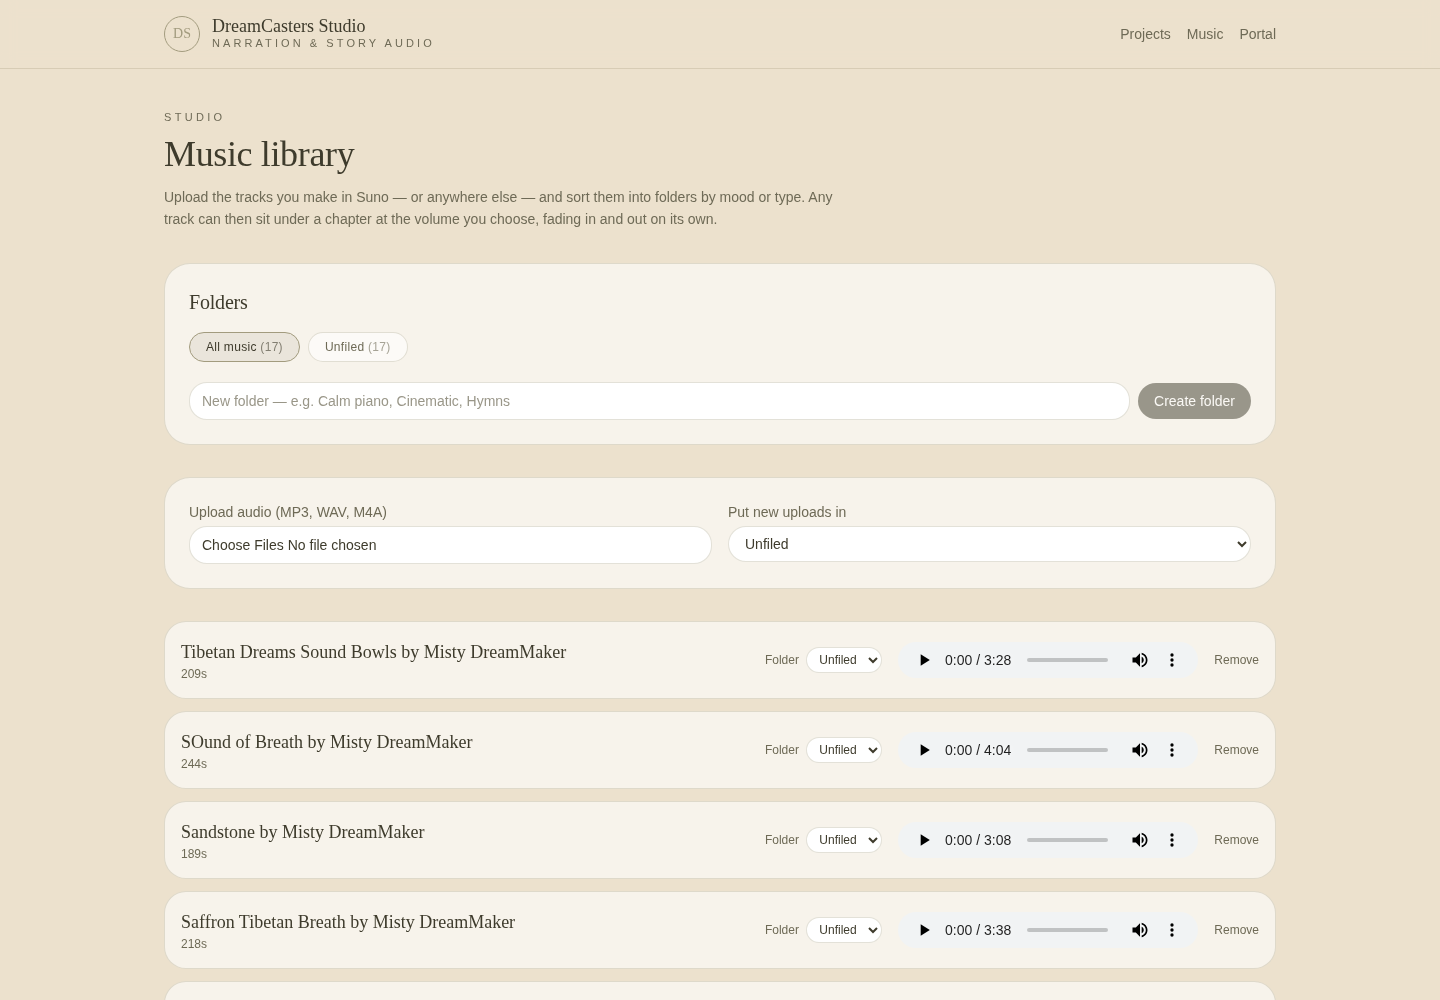This screenshot has width=1440, height=1000.
Task: Select the Unfiled folder tab
Action: [357, 347]
